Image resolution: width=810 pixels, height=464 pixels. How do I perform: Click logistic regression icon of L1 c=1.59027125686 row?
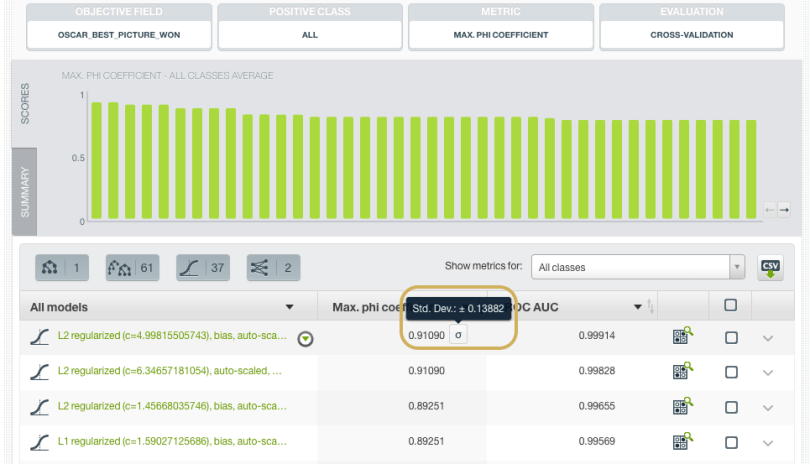[40, 442]
